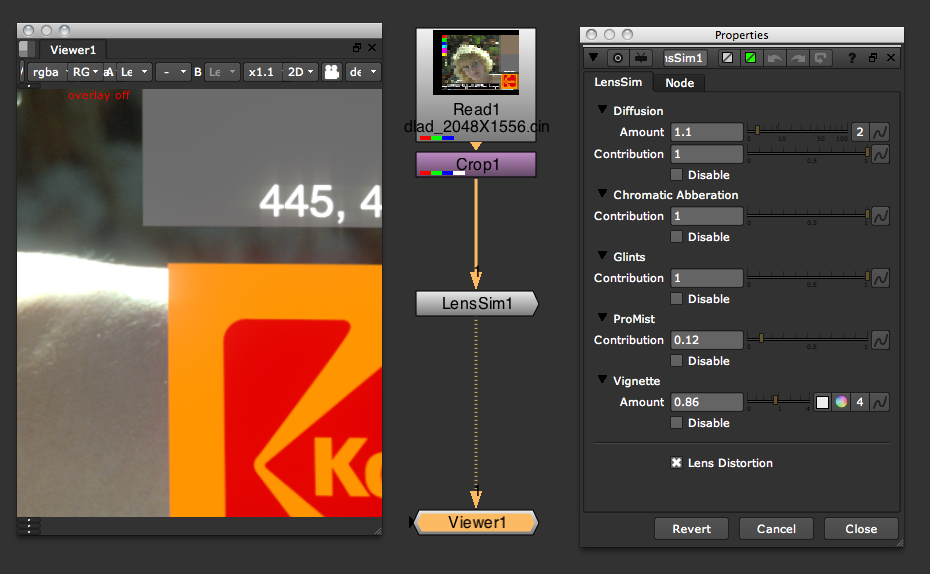The height and width of the screenshot is (574, 930).
Task: Open the A input Le dropdown
Action: (134, 72)
